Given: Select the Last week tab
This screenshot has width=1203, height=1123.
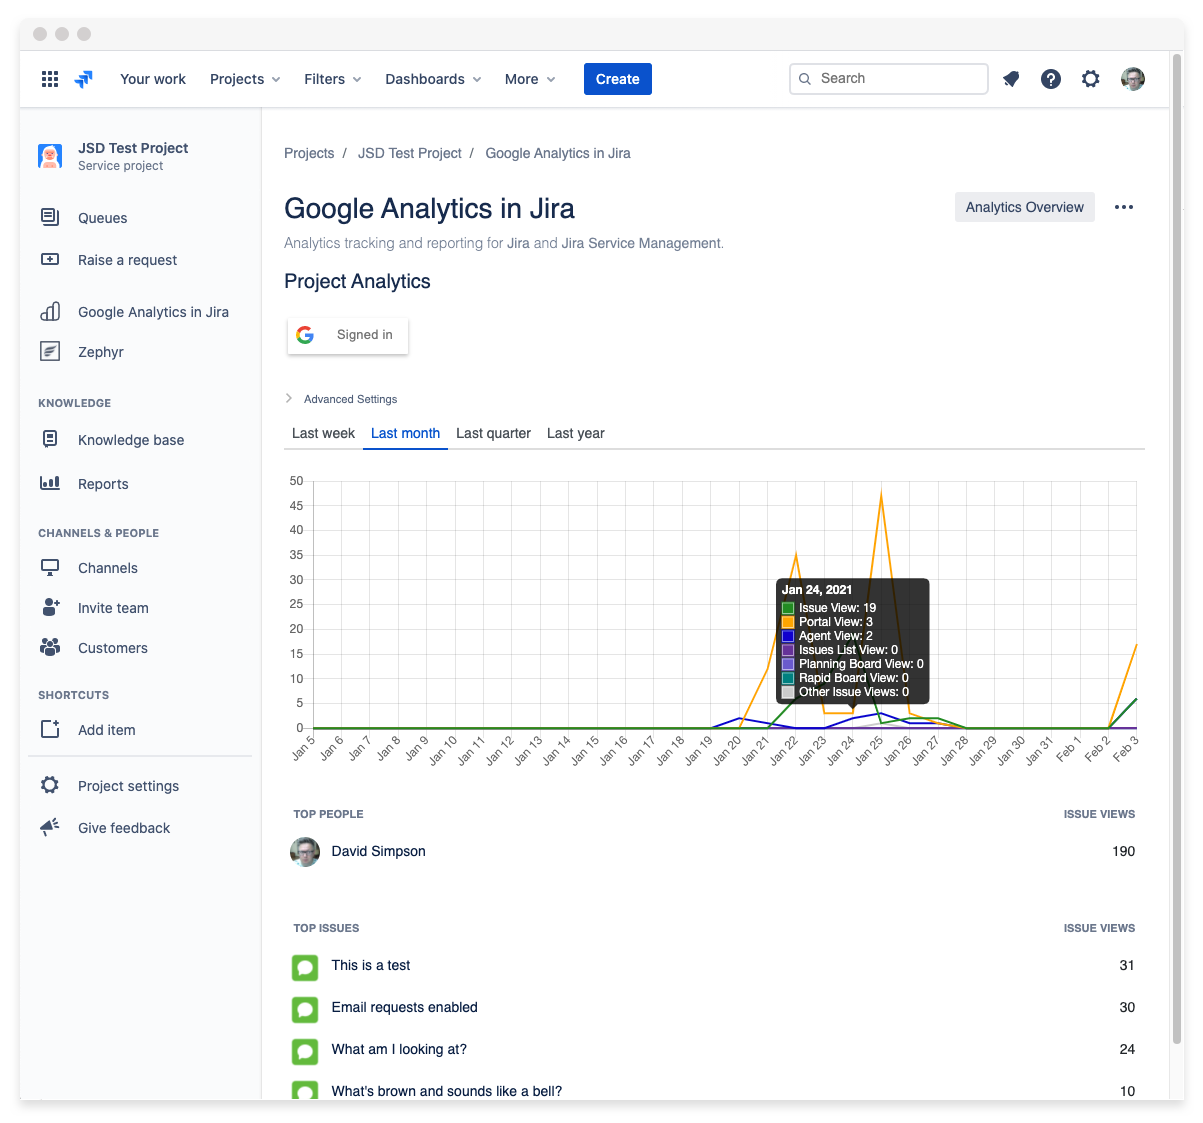Looking at the screenshot, I should click(323, 433).
